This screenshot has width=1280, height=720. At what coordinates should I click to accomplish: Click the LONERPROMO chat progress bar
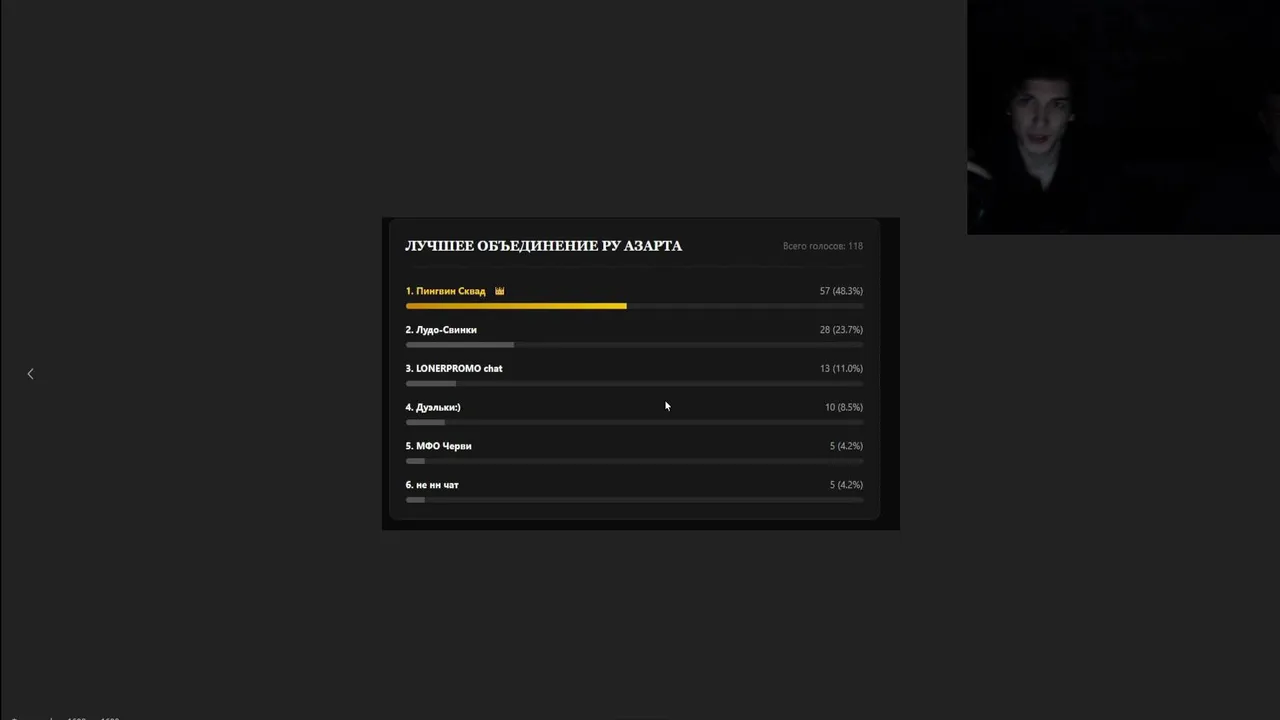pyautogui.click(x=431, y=383)
